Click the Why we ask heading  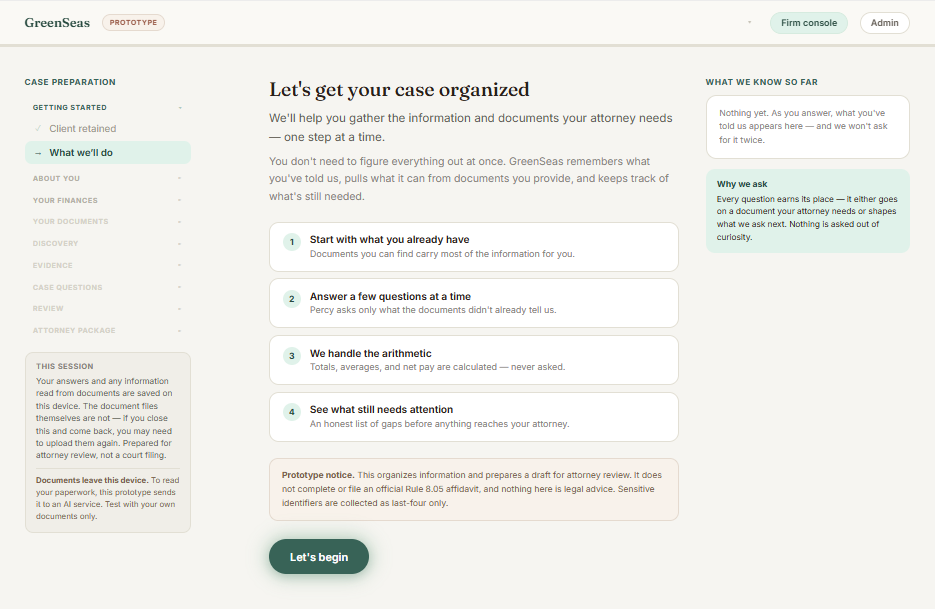(x=742, y=184)
